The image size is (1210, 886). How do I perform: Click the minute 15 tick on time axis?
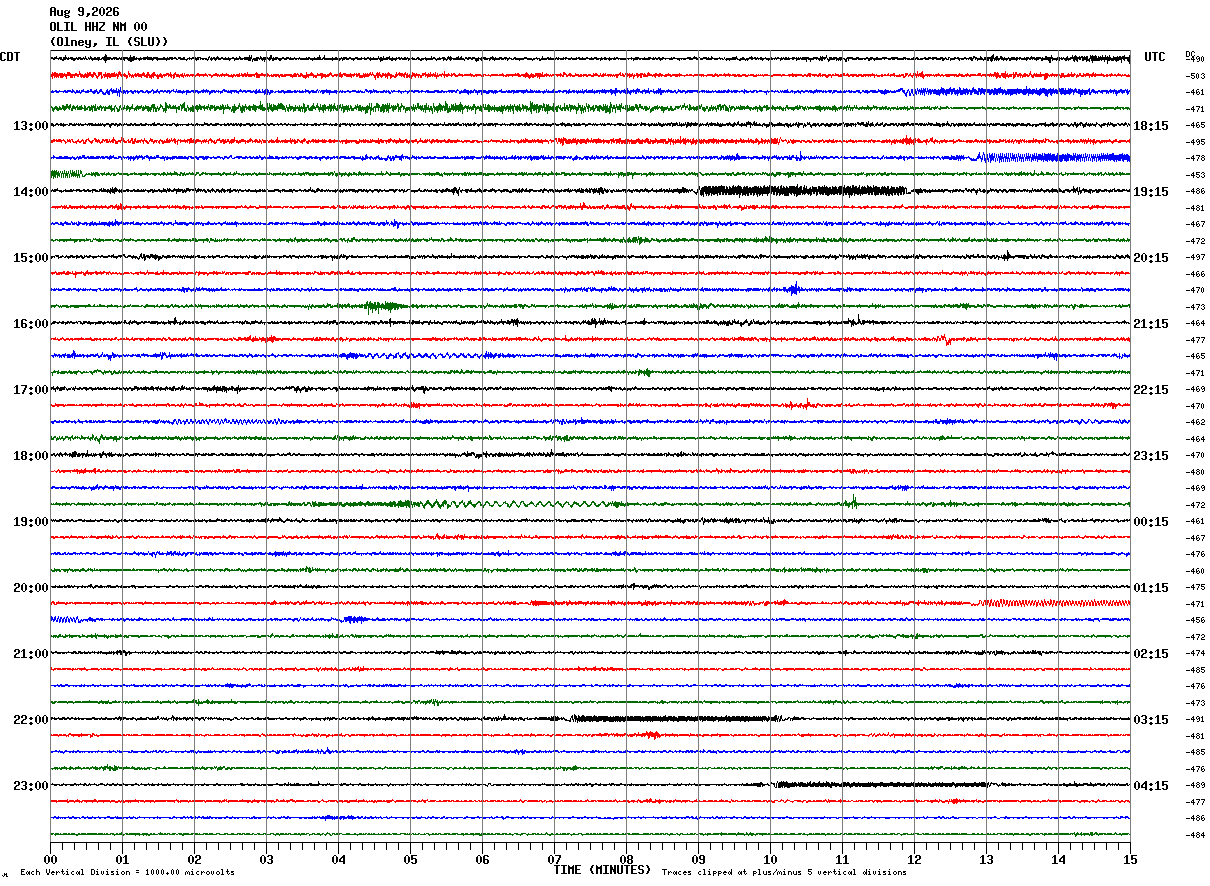pos(1130,858)
